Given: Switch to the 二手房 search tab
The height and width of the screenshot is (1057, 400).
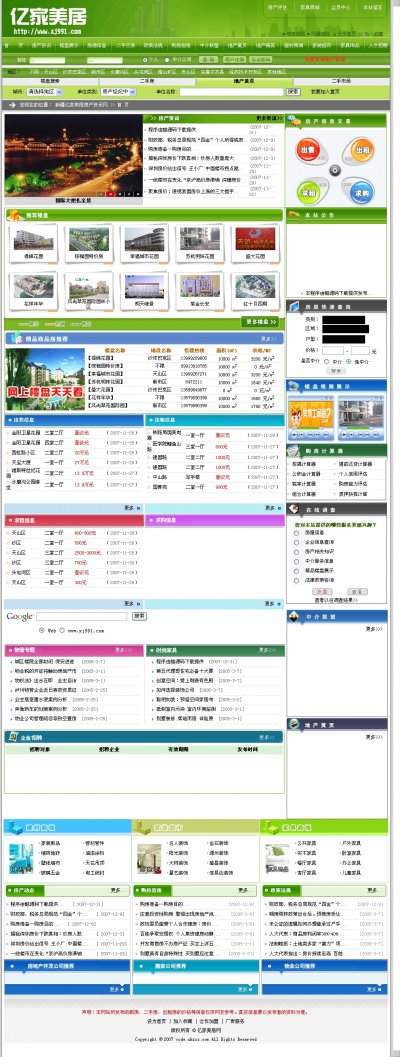Looking at the screenshot, I should (146, 81).
